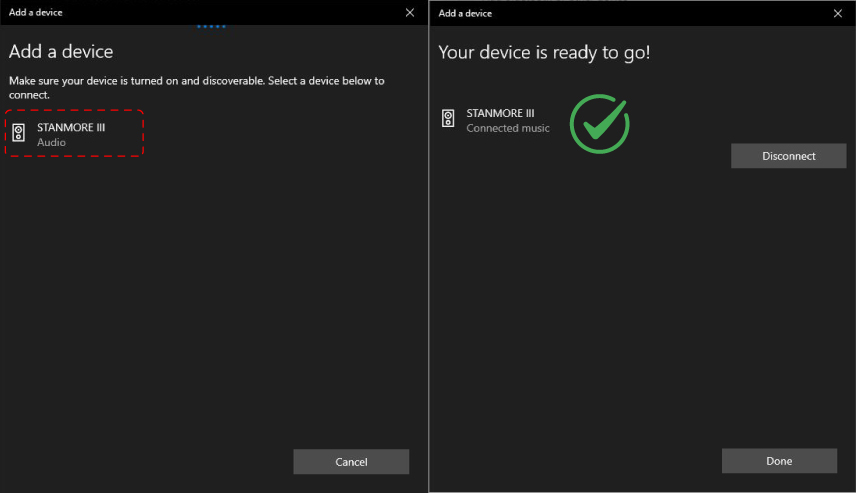Close the left Add a device dialog

[409, 12]
